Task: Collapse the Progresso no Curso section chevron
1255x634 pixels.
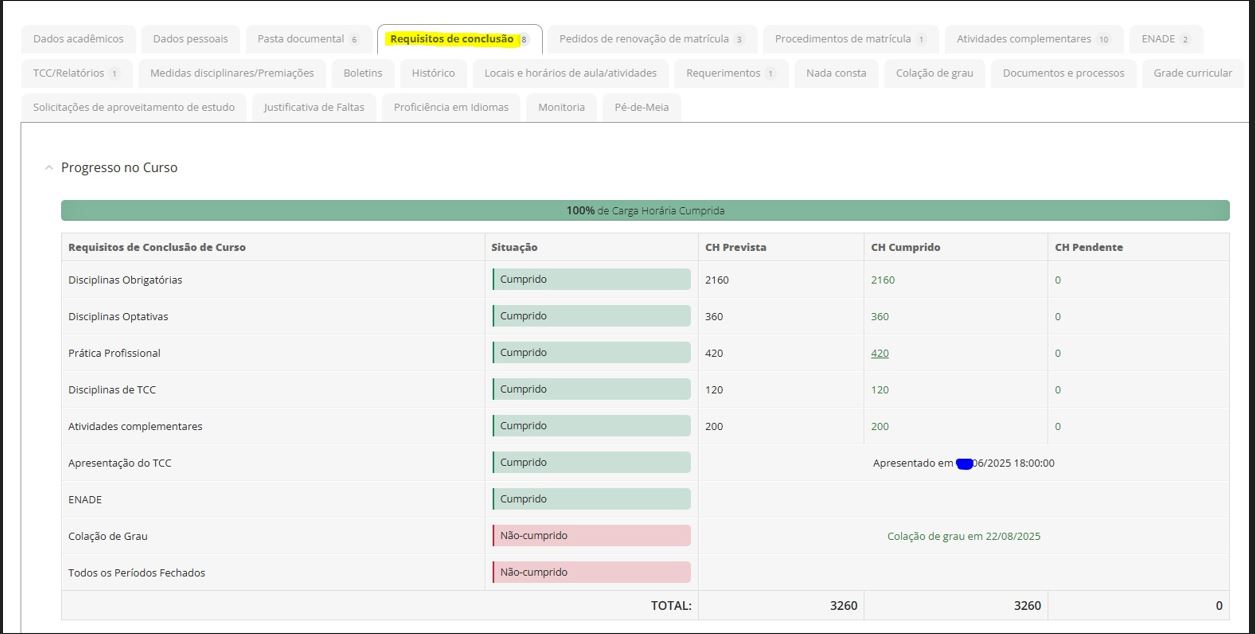Action: 49,168
